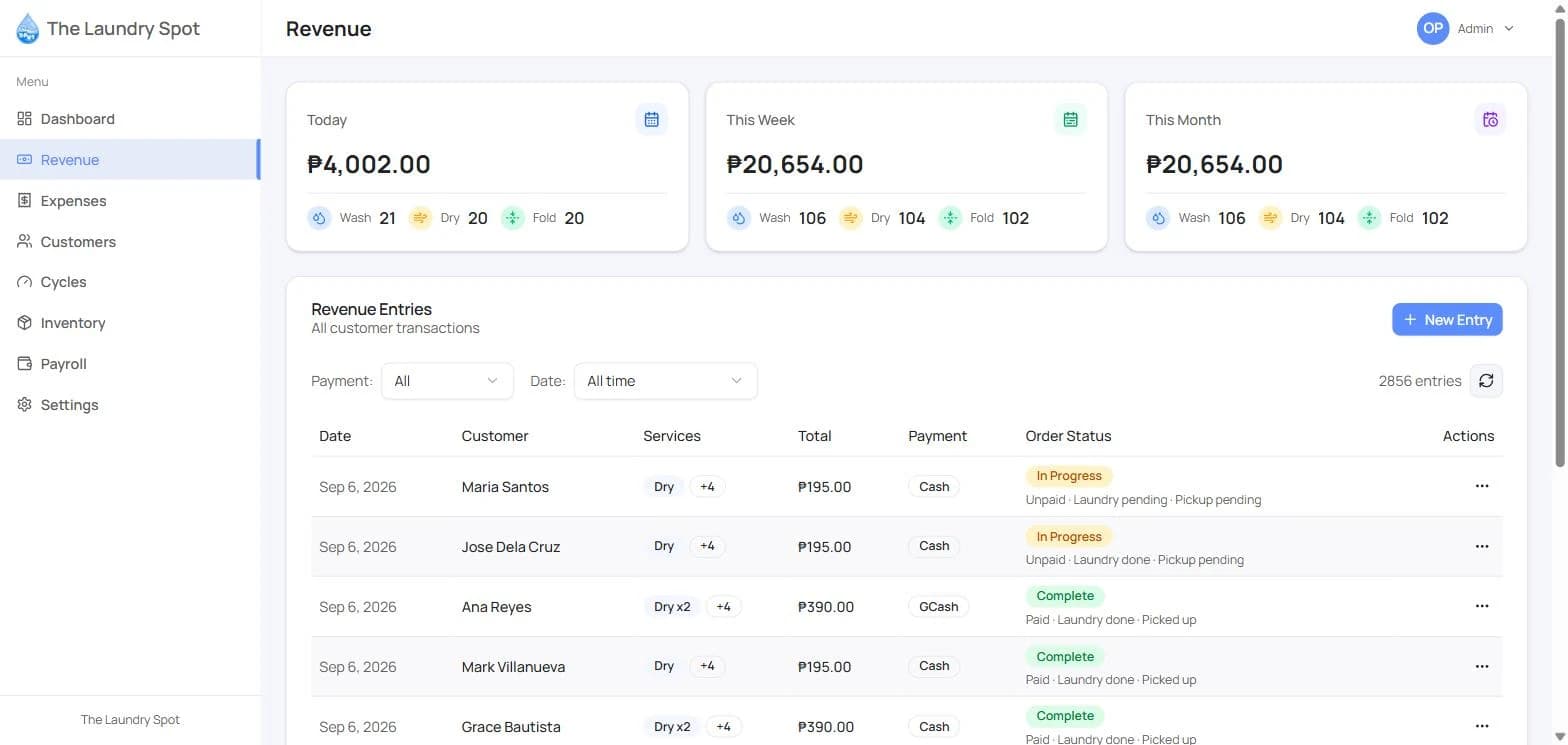1568x745 pixels.
Task: Refresh the revenue entries list
Action: click(1486, 381)
